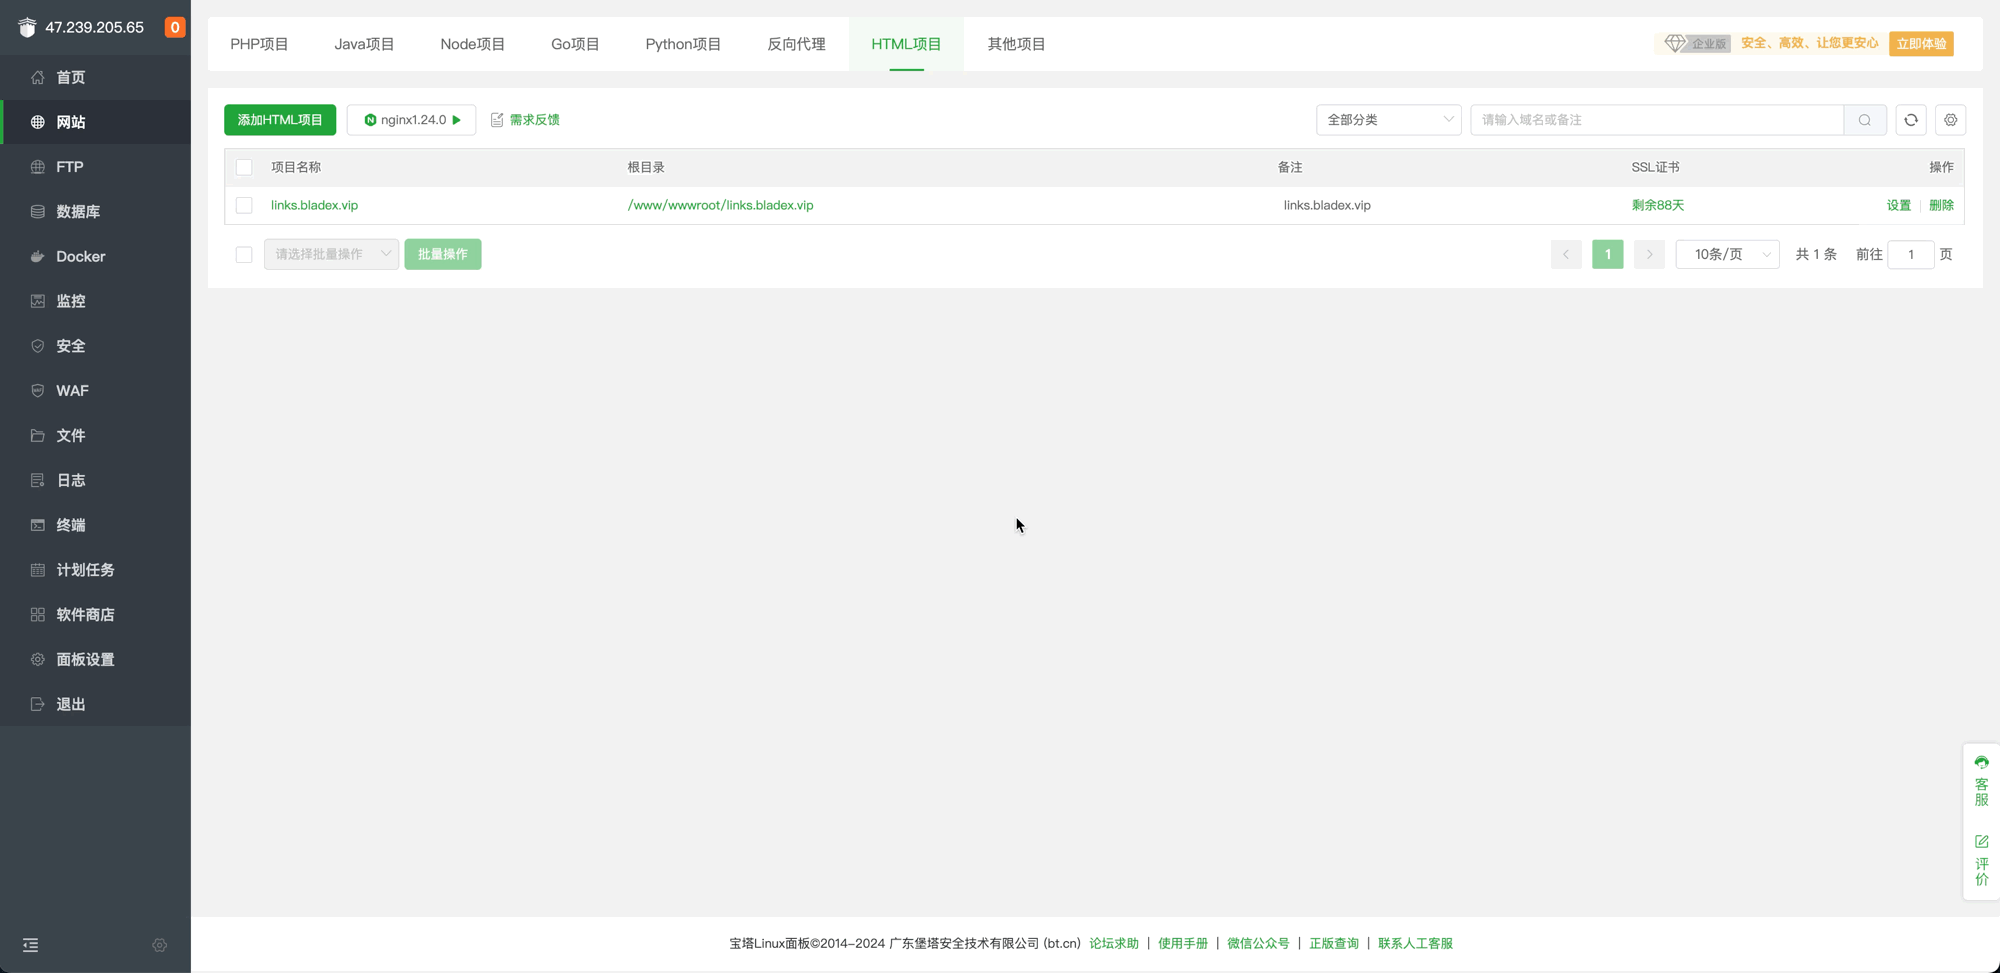The height and width of the screenshot is (973, 2000).
Task: Click the 需求反馈 link
Action: (x=525, y=120)
